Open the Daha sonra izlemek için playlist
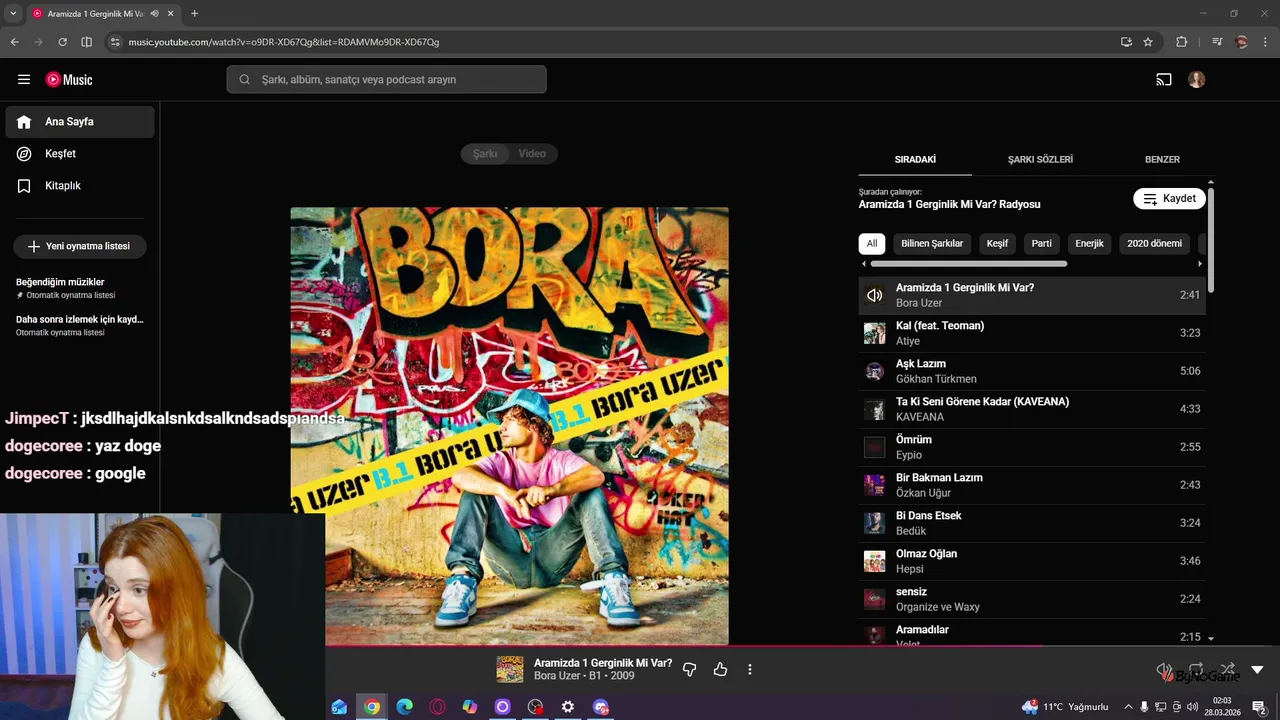Viewport: 1280px width, 720px height. (x=80, y=325)
